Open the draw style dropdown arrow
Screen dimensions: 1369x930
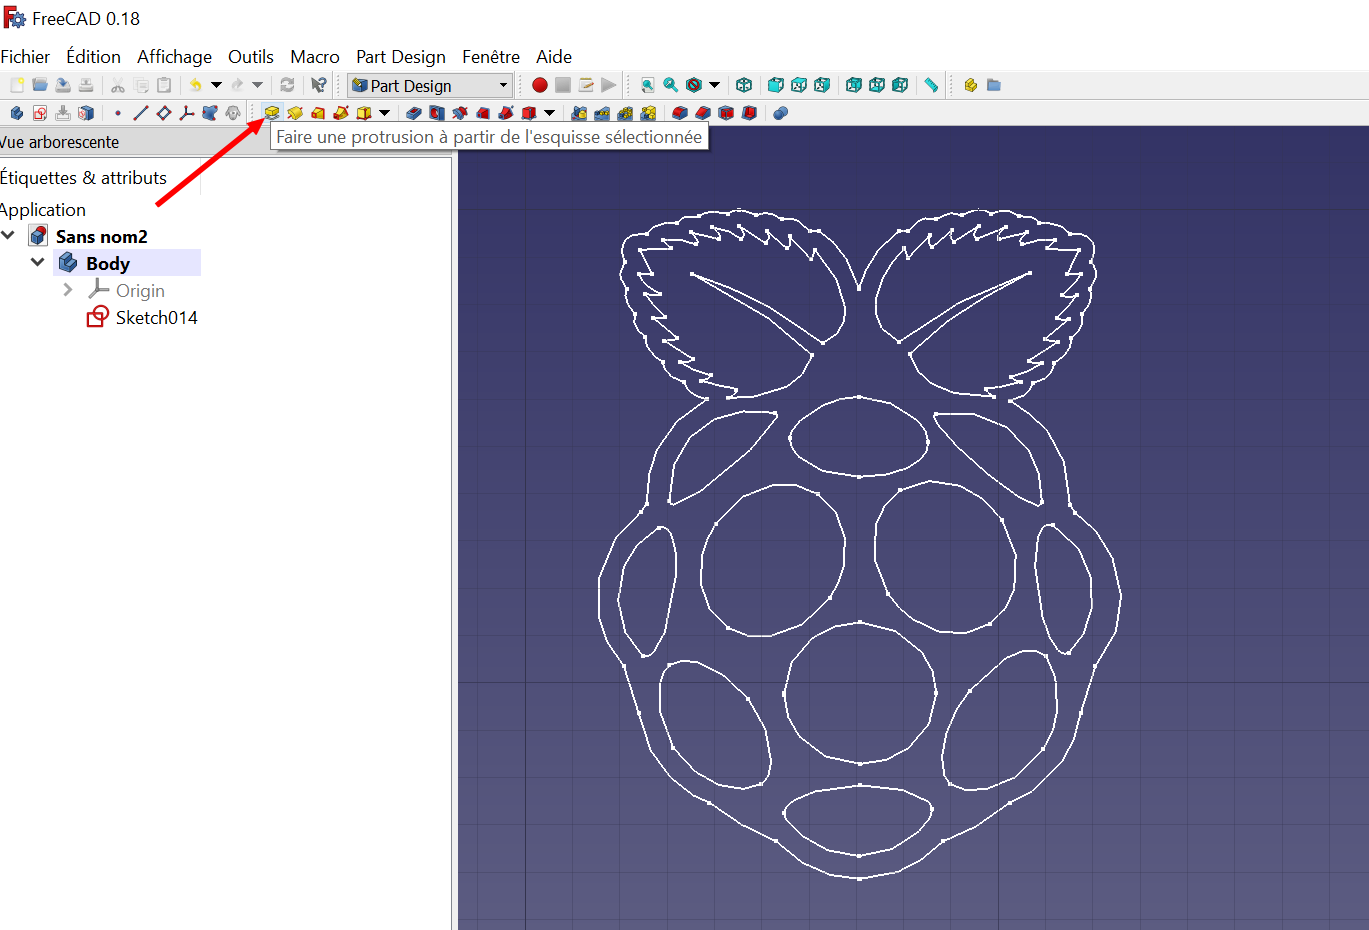pyautogui.click(x=714, y=85)
